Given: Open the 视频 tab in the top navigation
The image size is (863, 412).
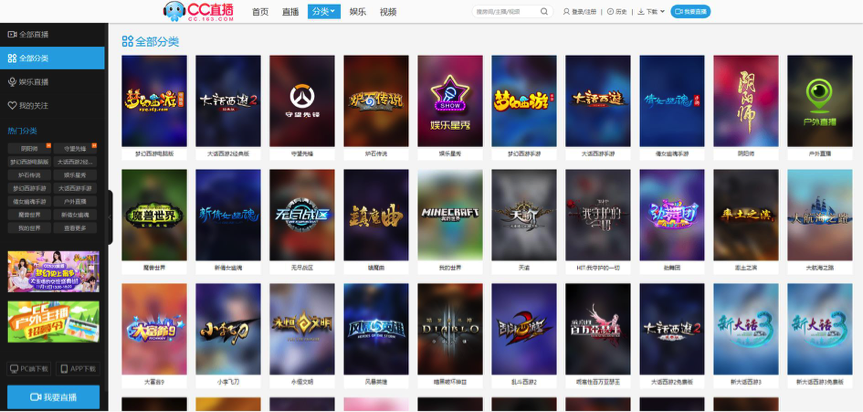Looking at the screenshot, I should point(388,12).
